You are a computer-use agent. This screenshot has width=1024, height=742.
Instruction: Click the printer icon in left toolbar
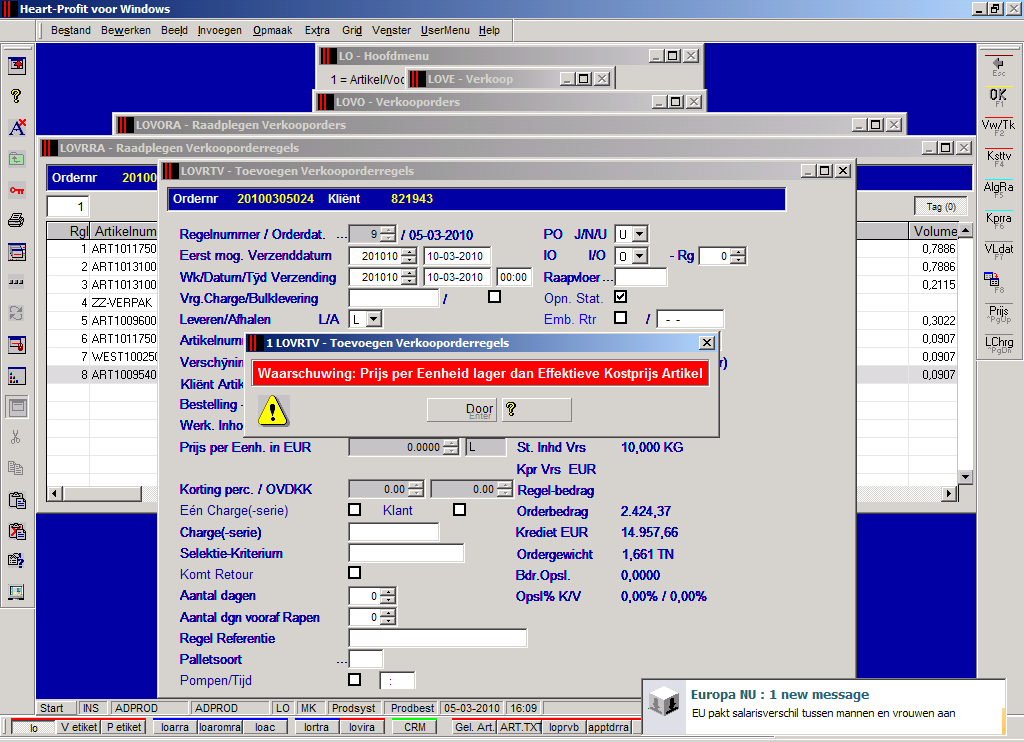(x=16, y=220)
